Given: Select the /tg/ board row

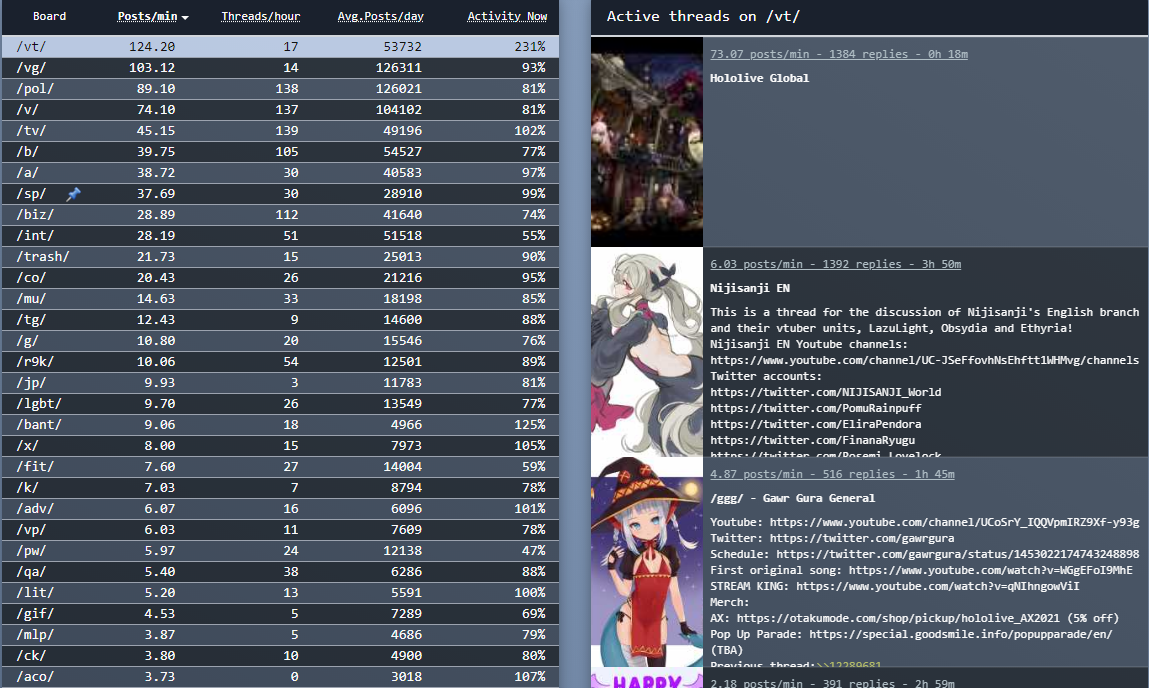Looking at the screenshot, I should click(280, 319).
